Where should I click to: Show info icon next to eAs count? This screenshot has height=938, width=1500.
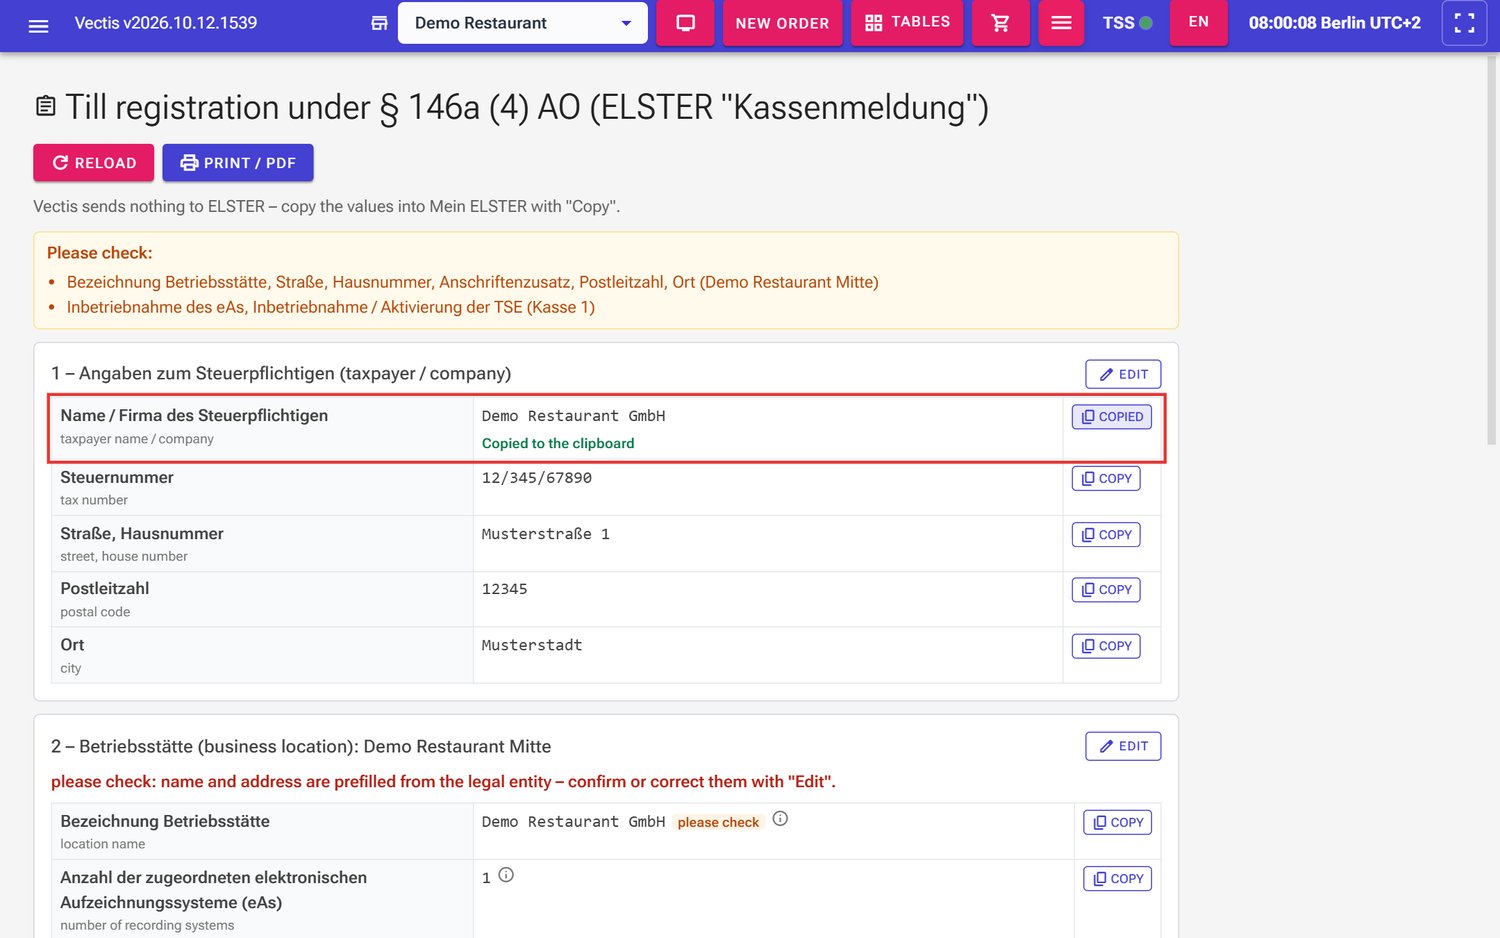[x=506, y=875]
